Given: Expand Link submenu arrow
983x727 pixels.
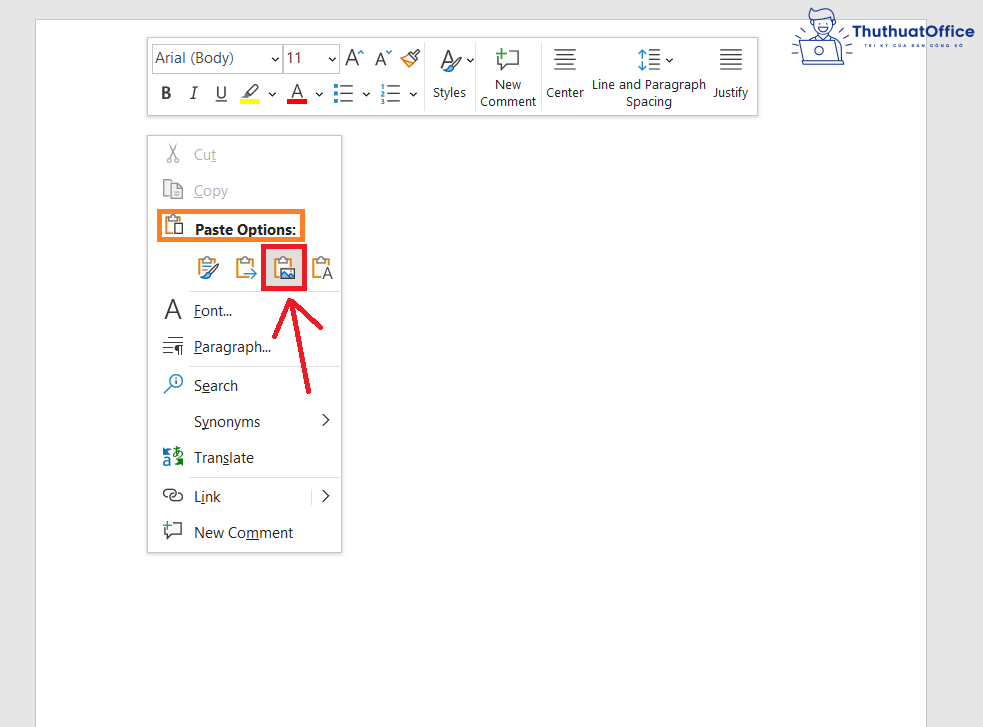Looking at the screenshot, I should point(326,496).
